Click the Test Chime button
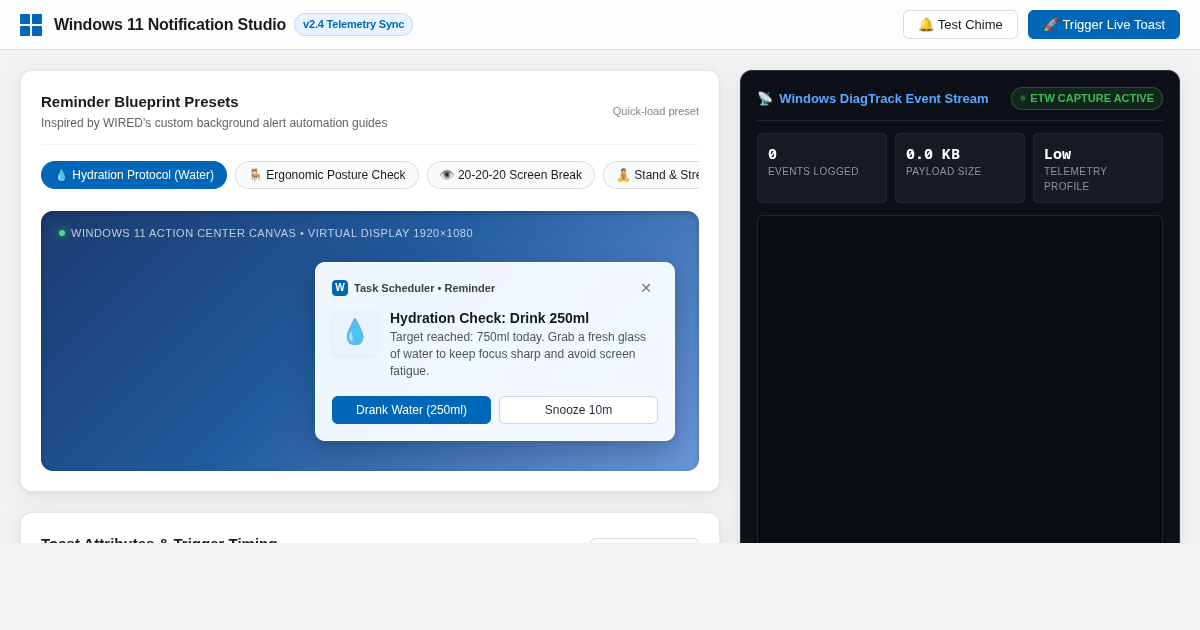The height and width of the screenshot is (630, 1200). point(960,25)
